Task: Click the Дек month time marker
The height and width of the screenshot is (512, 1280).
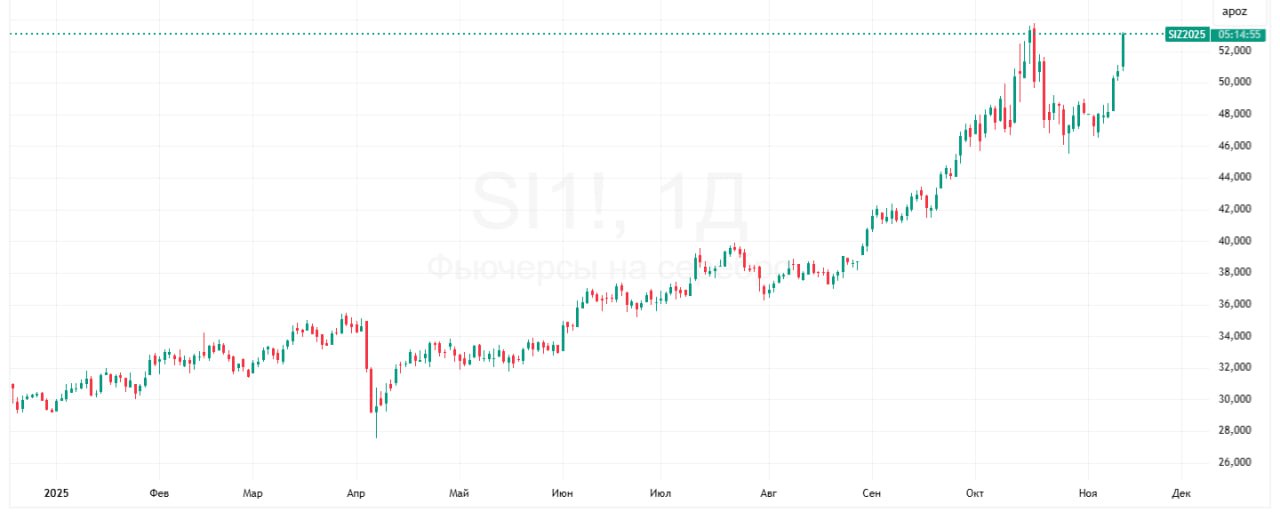Action: (1181, 493)
